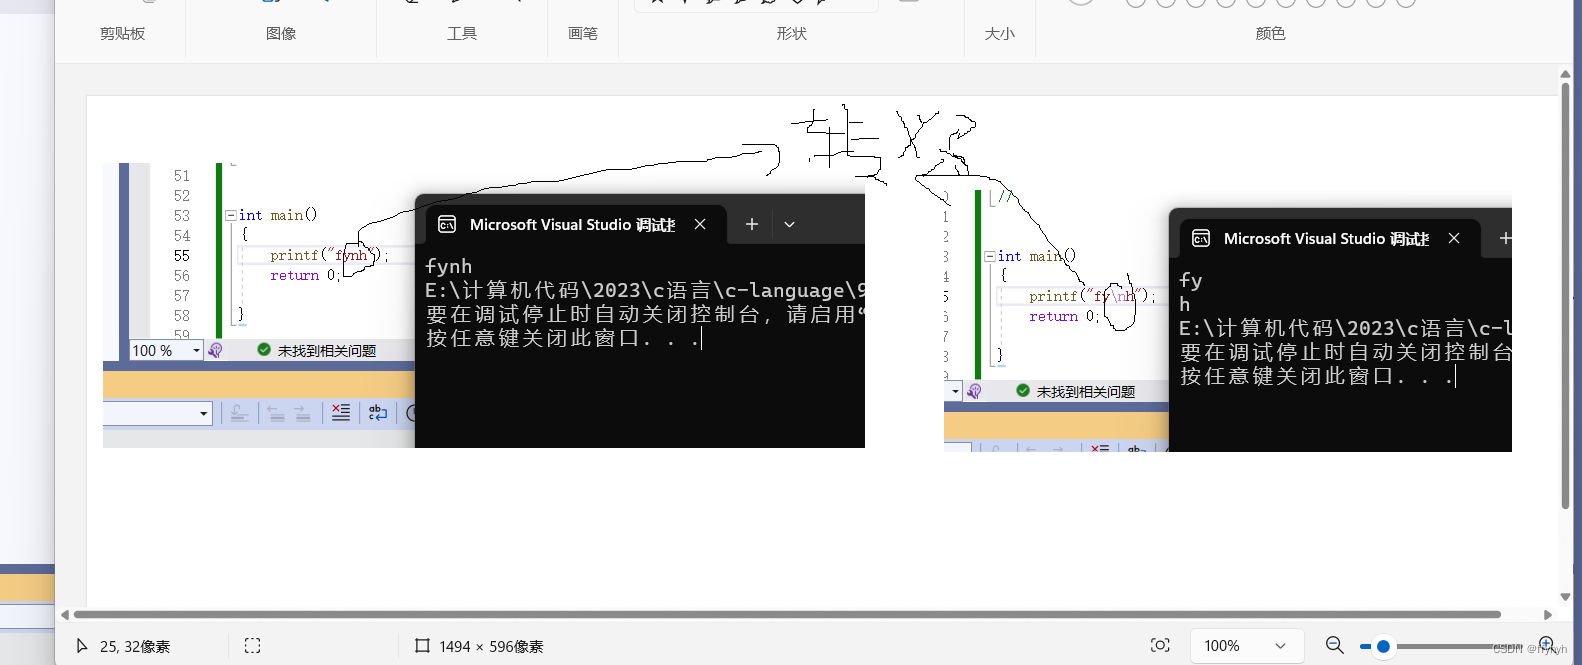This screenshot has width=1582, height=665.
Task: Click the 图像 ribbon group label
Action: [281, 33]
